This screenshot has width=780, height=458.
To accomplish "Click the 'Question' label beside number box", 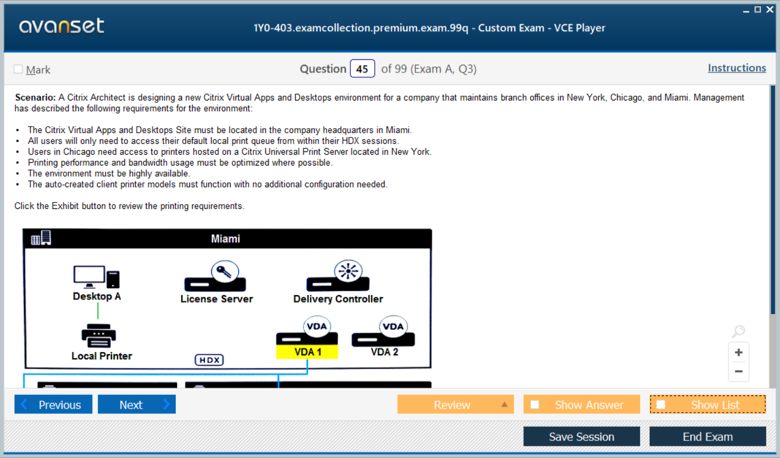I will point(323,69).
